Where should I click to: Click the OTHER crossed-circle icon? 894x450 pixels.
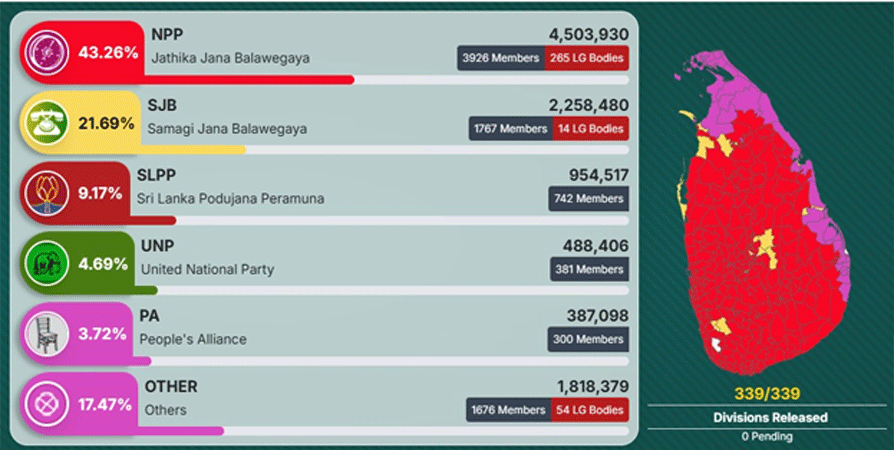47,405
